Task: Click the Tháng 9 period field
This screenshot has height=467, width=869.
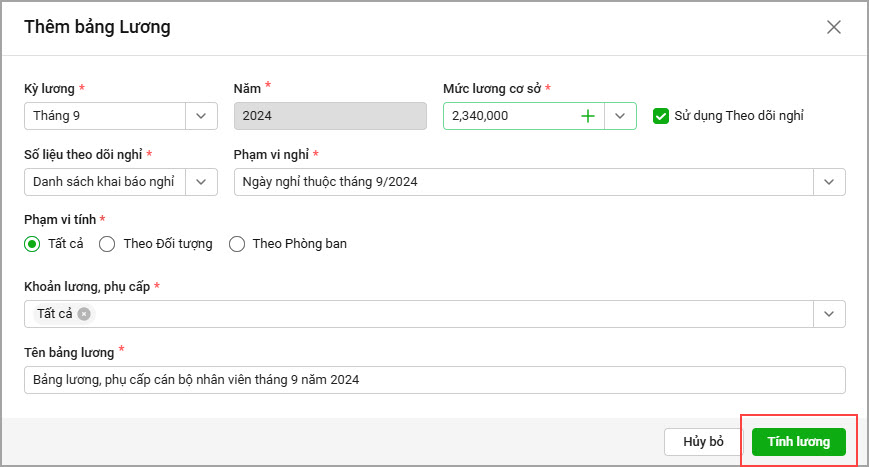Action: 104,116
